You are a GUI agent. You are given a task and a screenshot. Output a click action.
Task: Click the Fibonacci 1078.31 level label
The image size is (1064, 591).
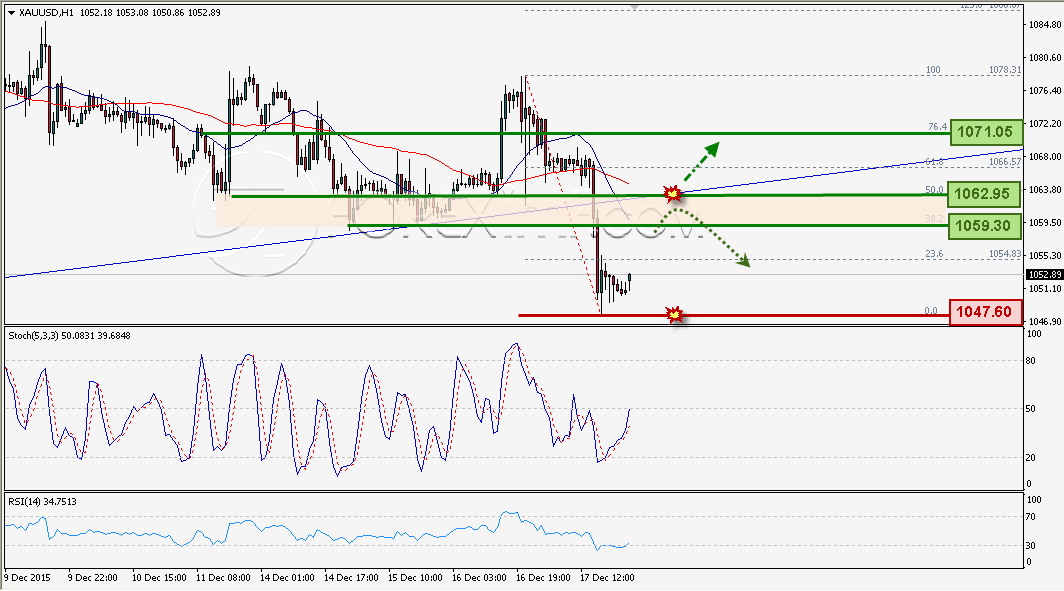click(1005, 70)
